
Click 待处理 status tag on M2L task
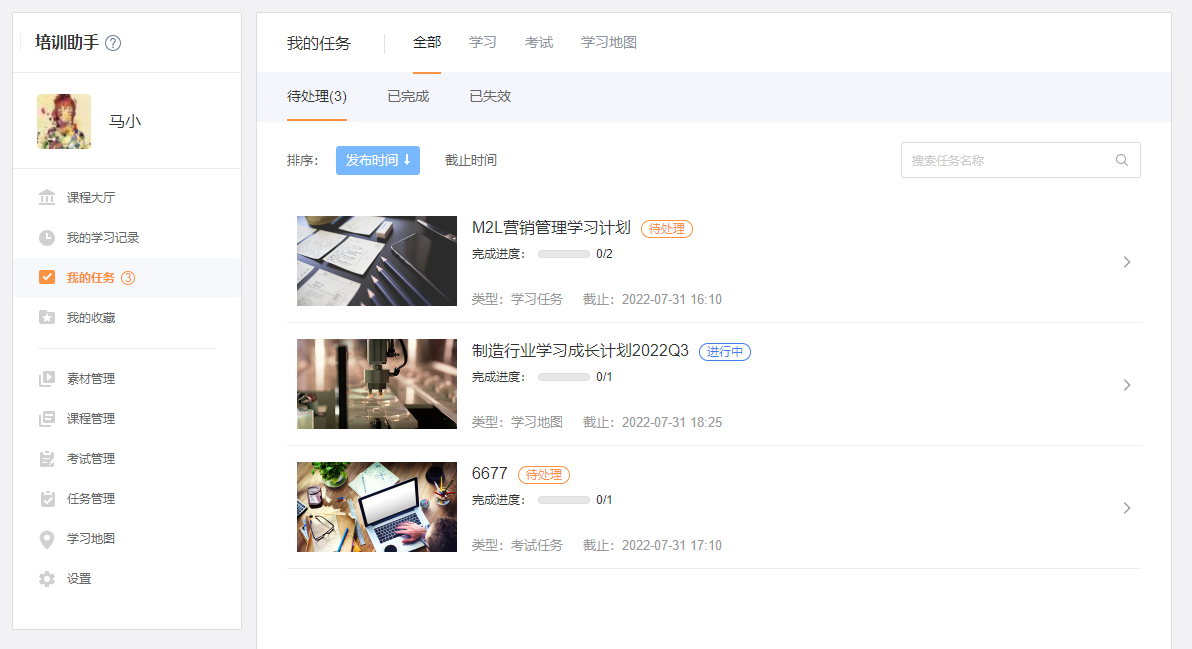(667, 229)
